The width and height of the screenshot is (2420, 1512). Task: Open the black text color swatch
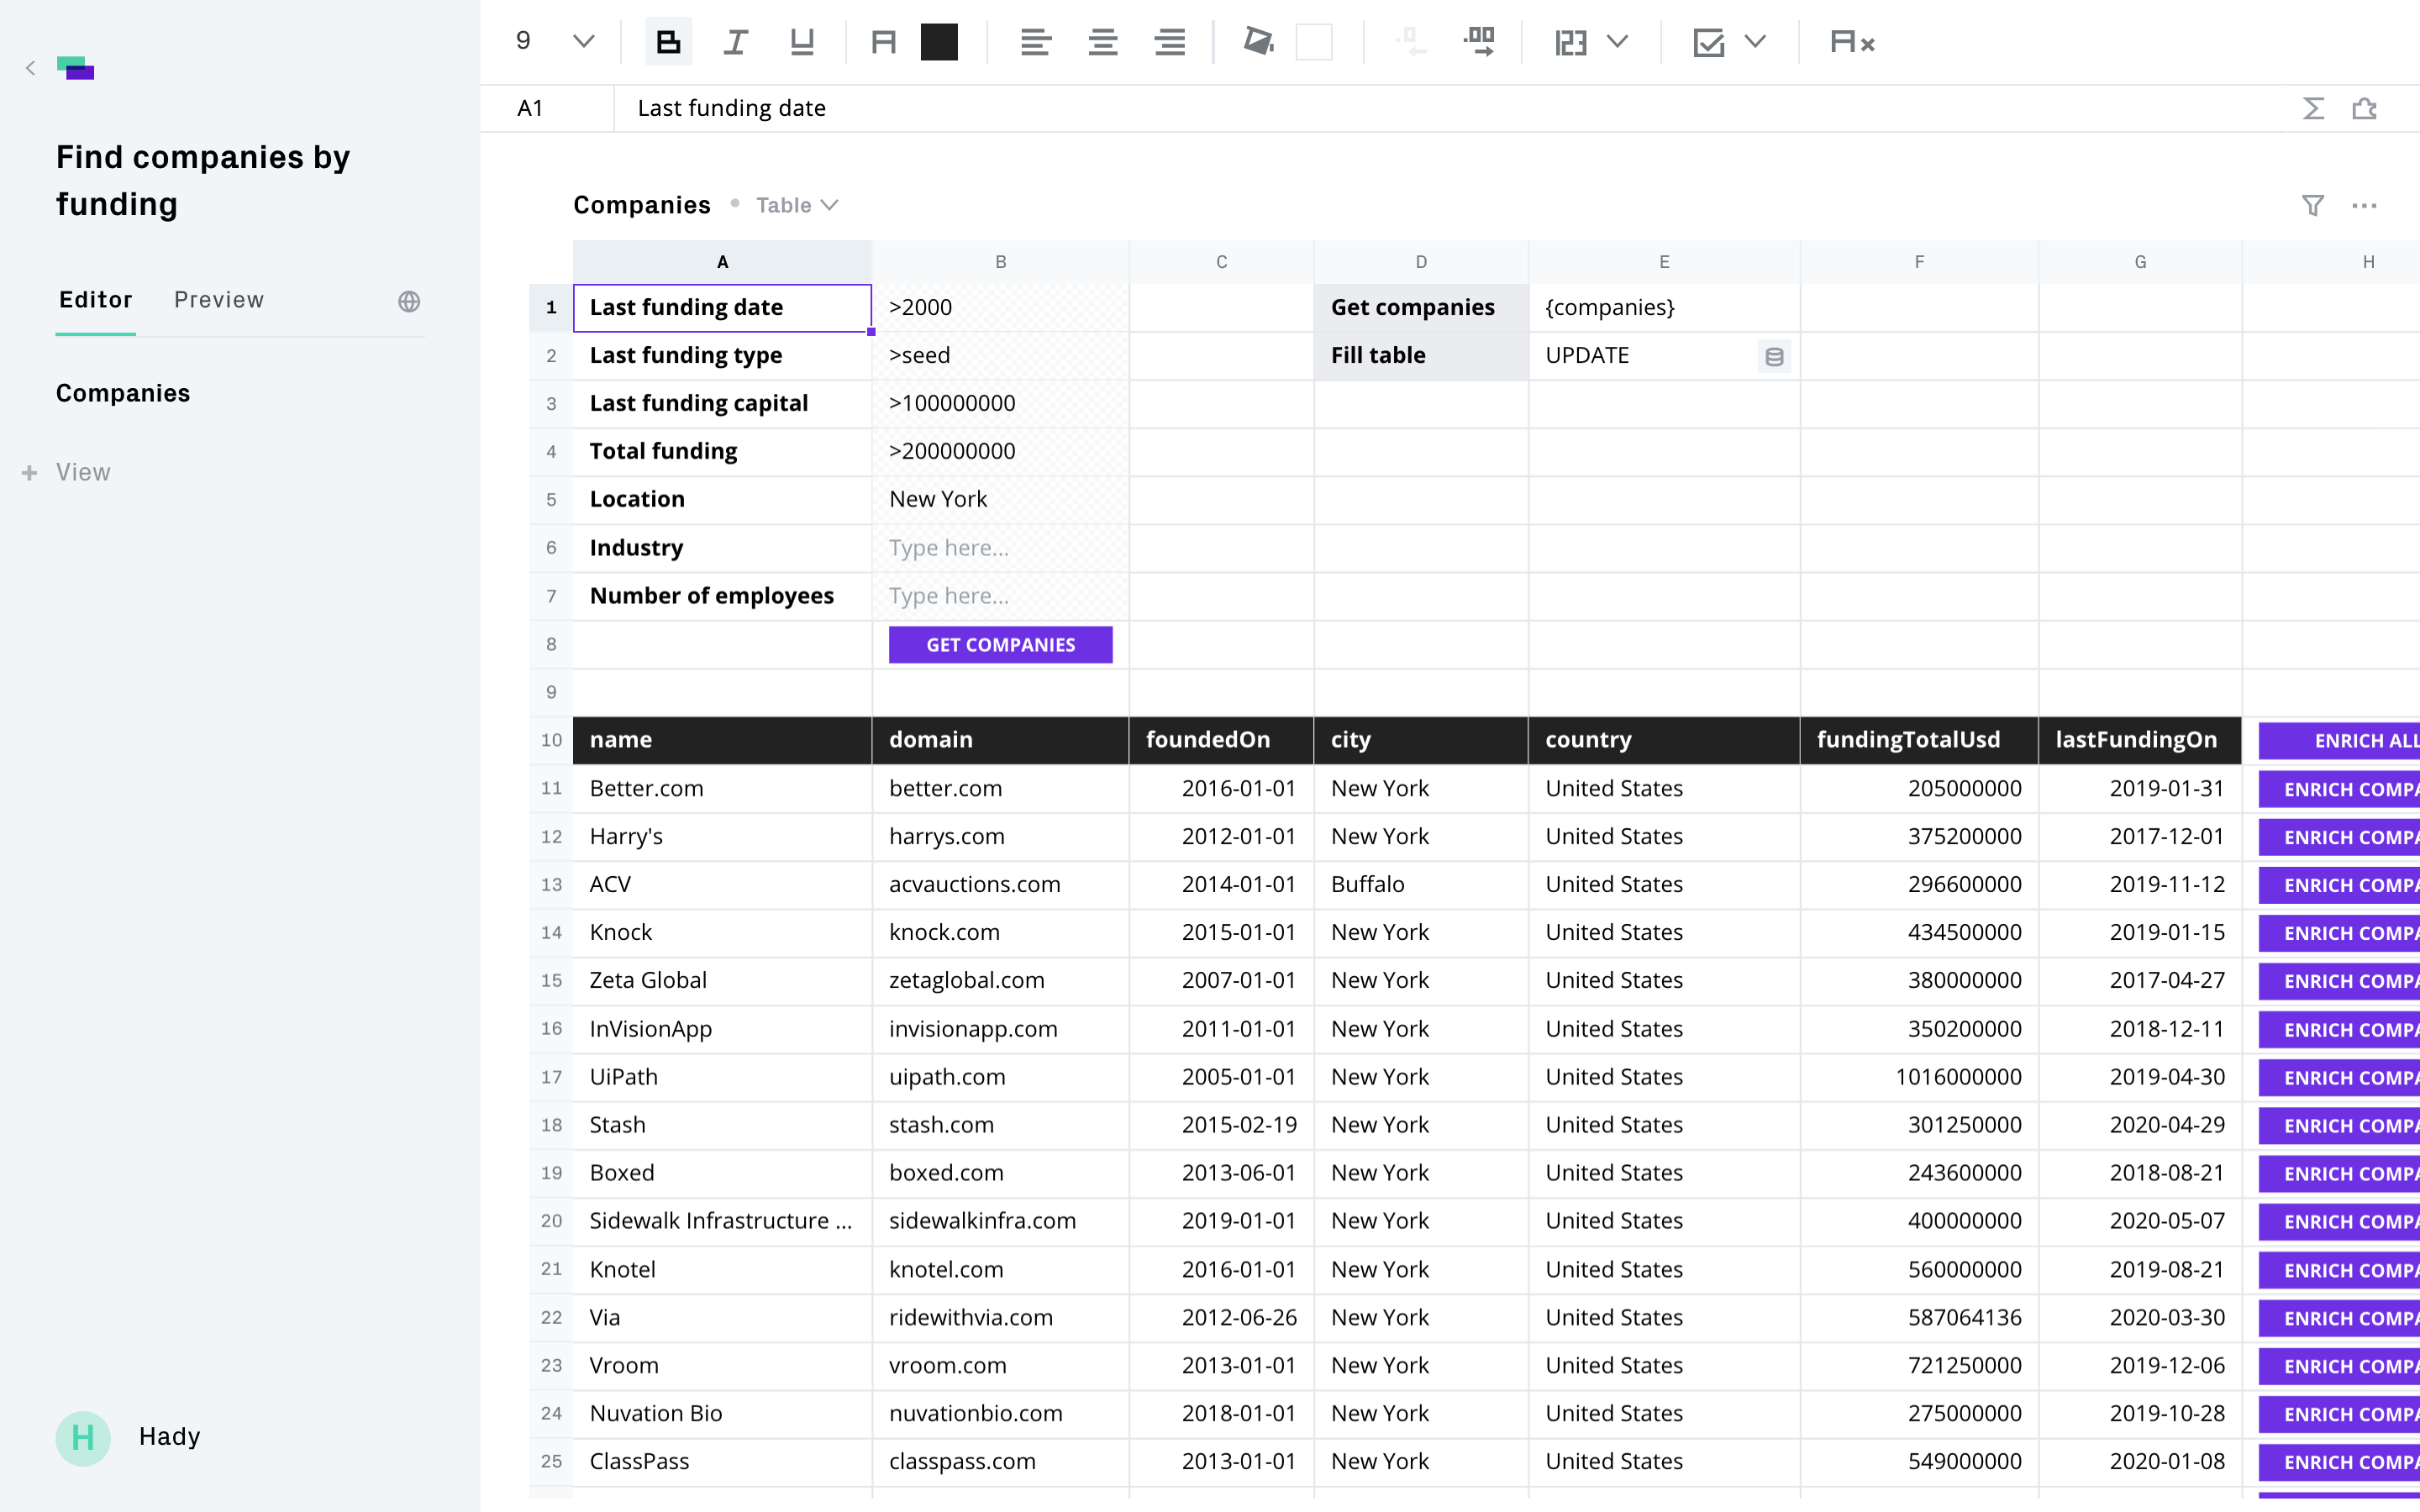point(939,42)
